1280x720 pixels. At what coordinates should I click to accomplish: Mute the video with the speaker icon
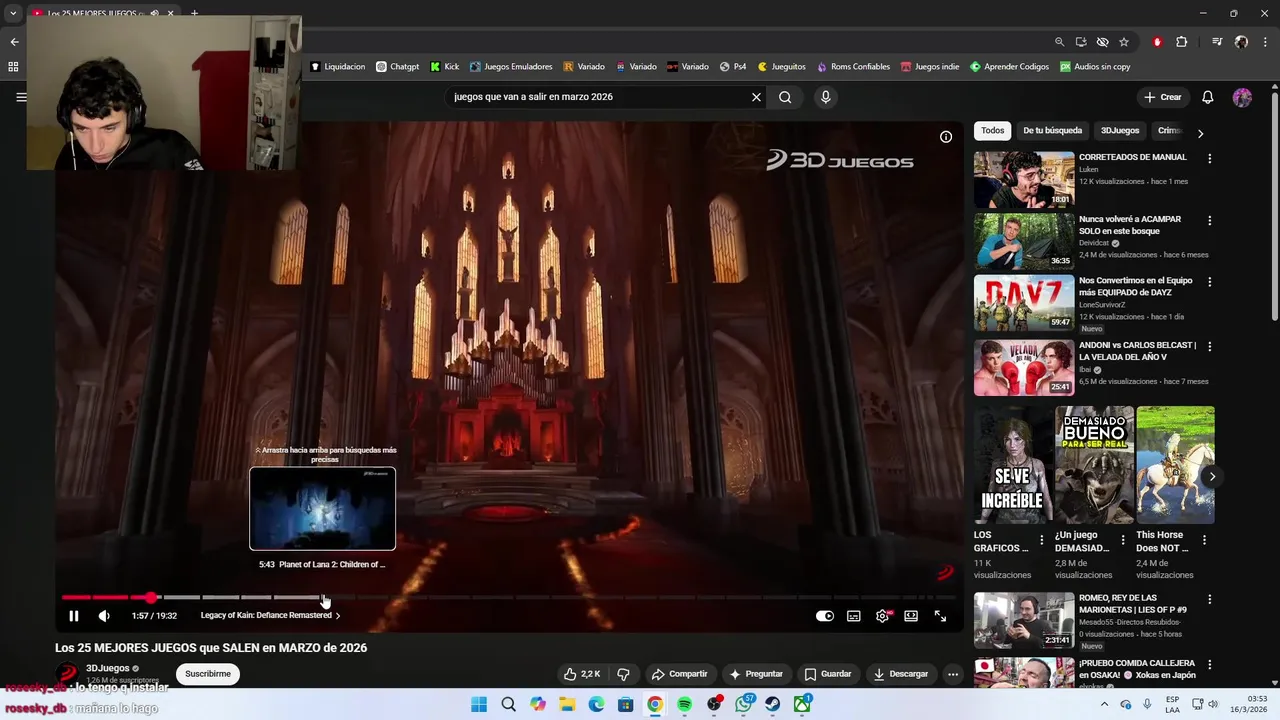(x=104, y=616)
